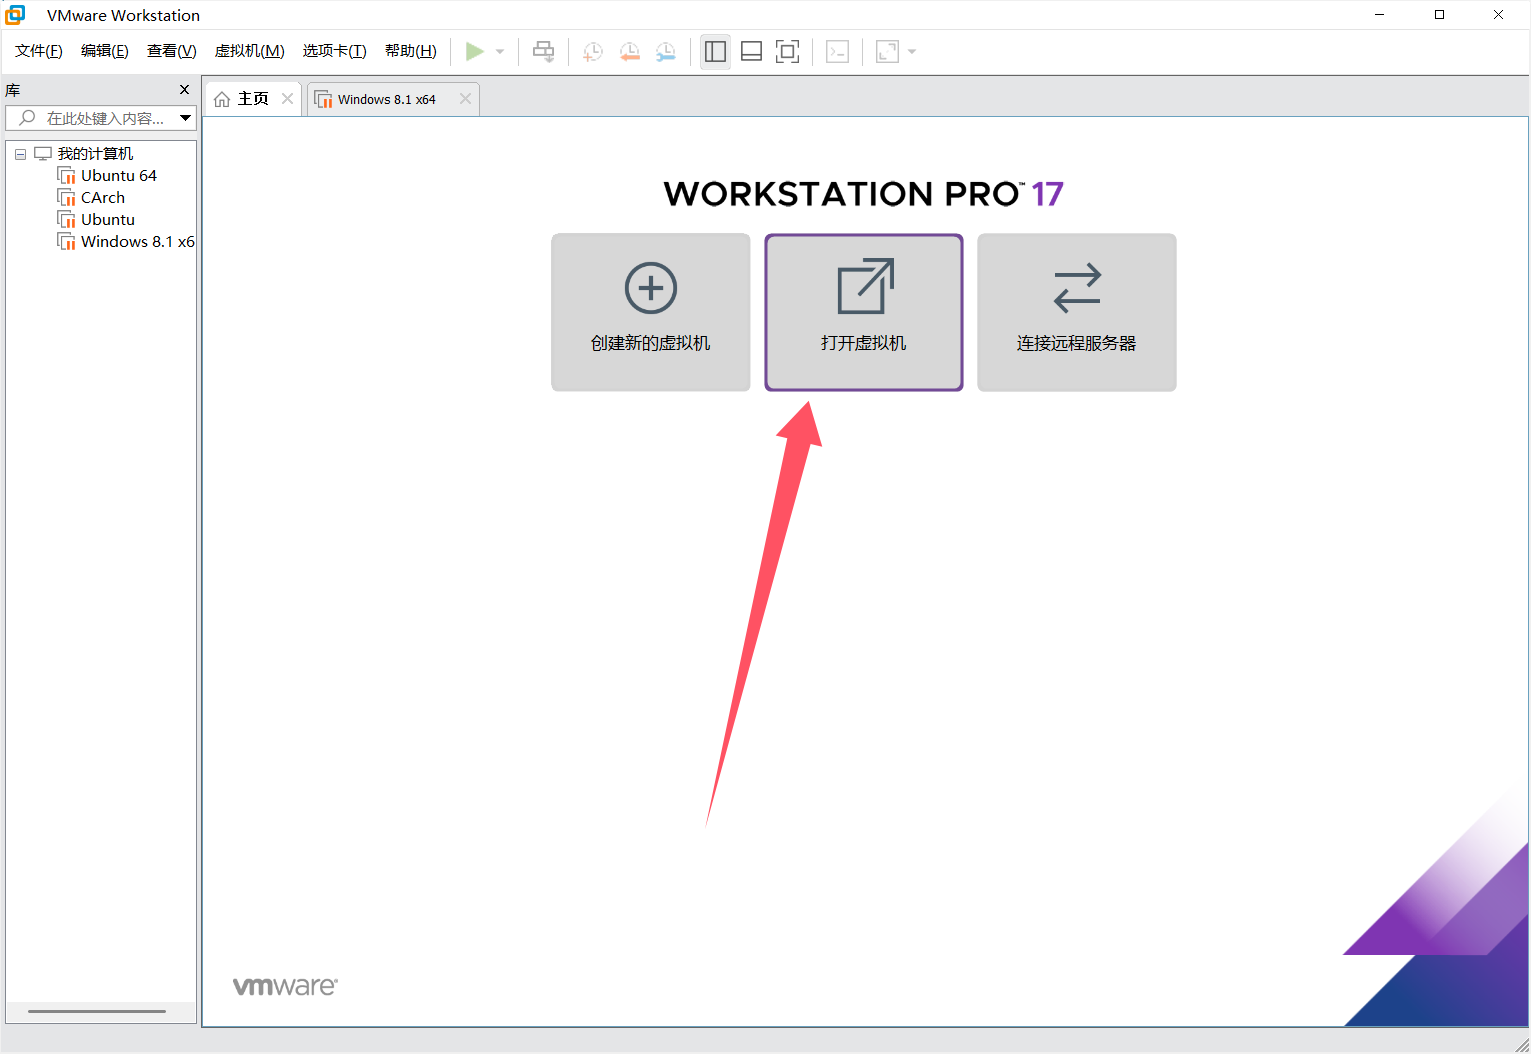Minimize the VMware Workstation window

point(1380,15)
